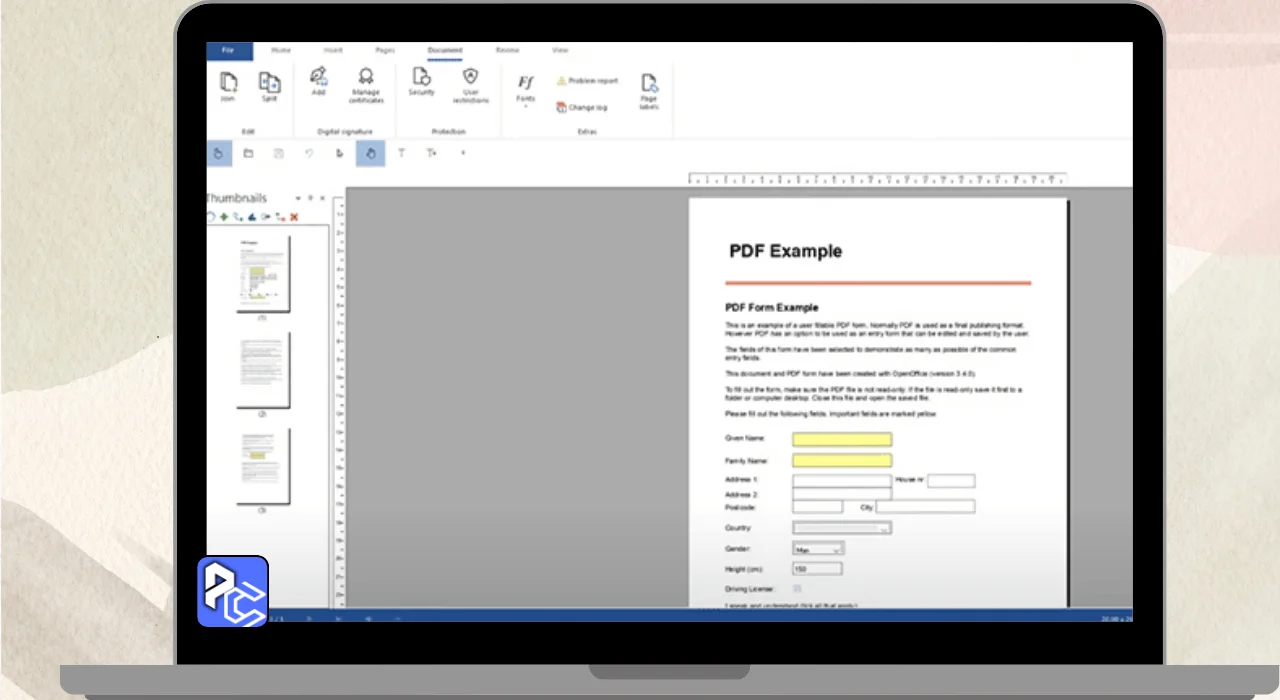Click the House nr field
1280x700 pixels.
pyautogui.click(x=951, y=481)
